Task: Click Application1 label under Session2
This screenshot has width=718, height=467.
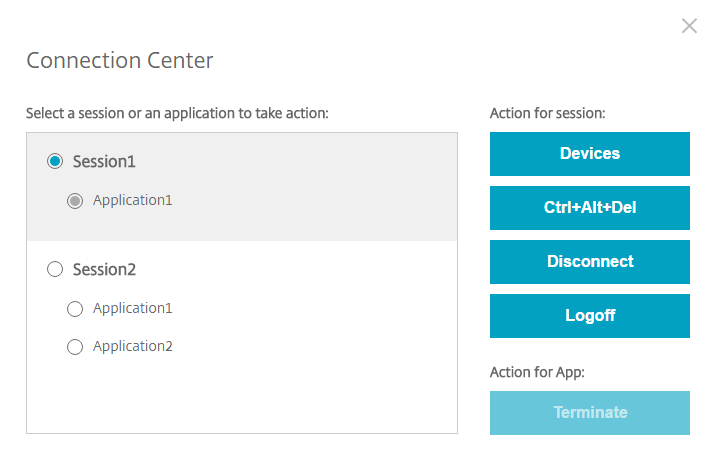Action: (x=132, y=308)
